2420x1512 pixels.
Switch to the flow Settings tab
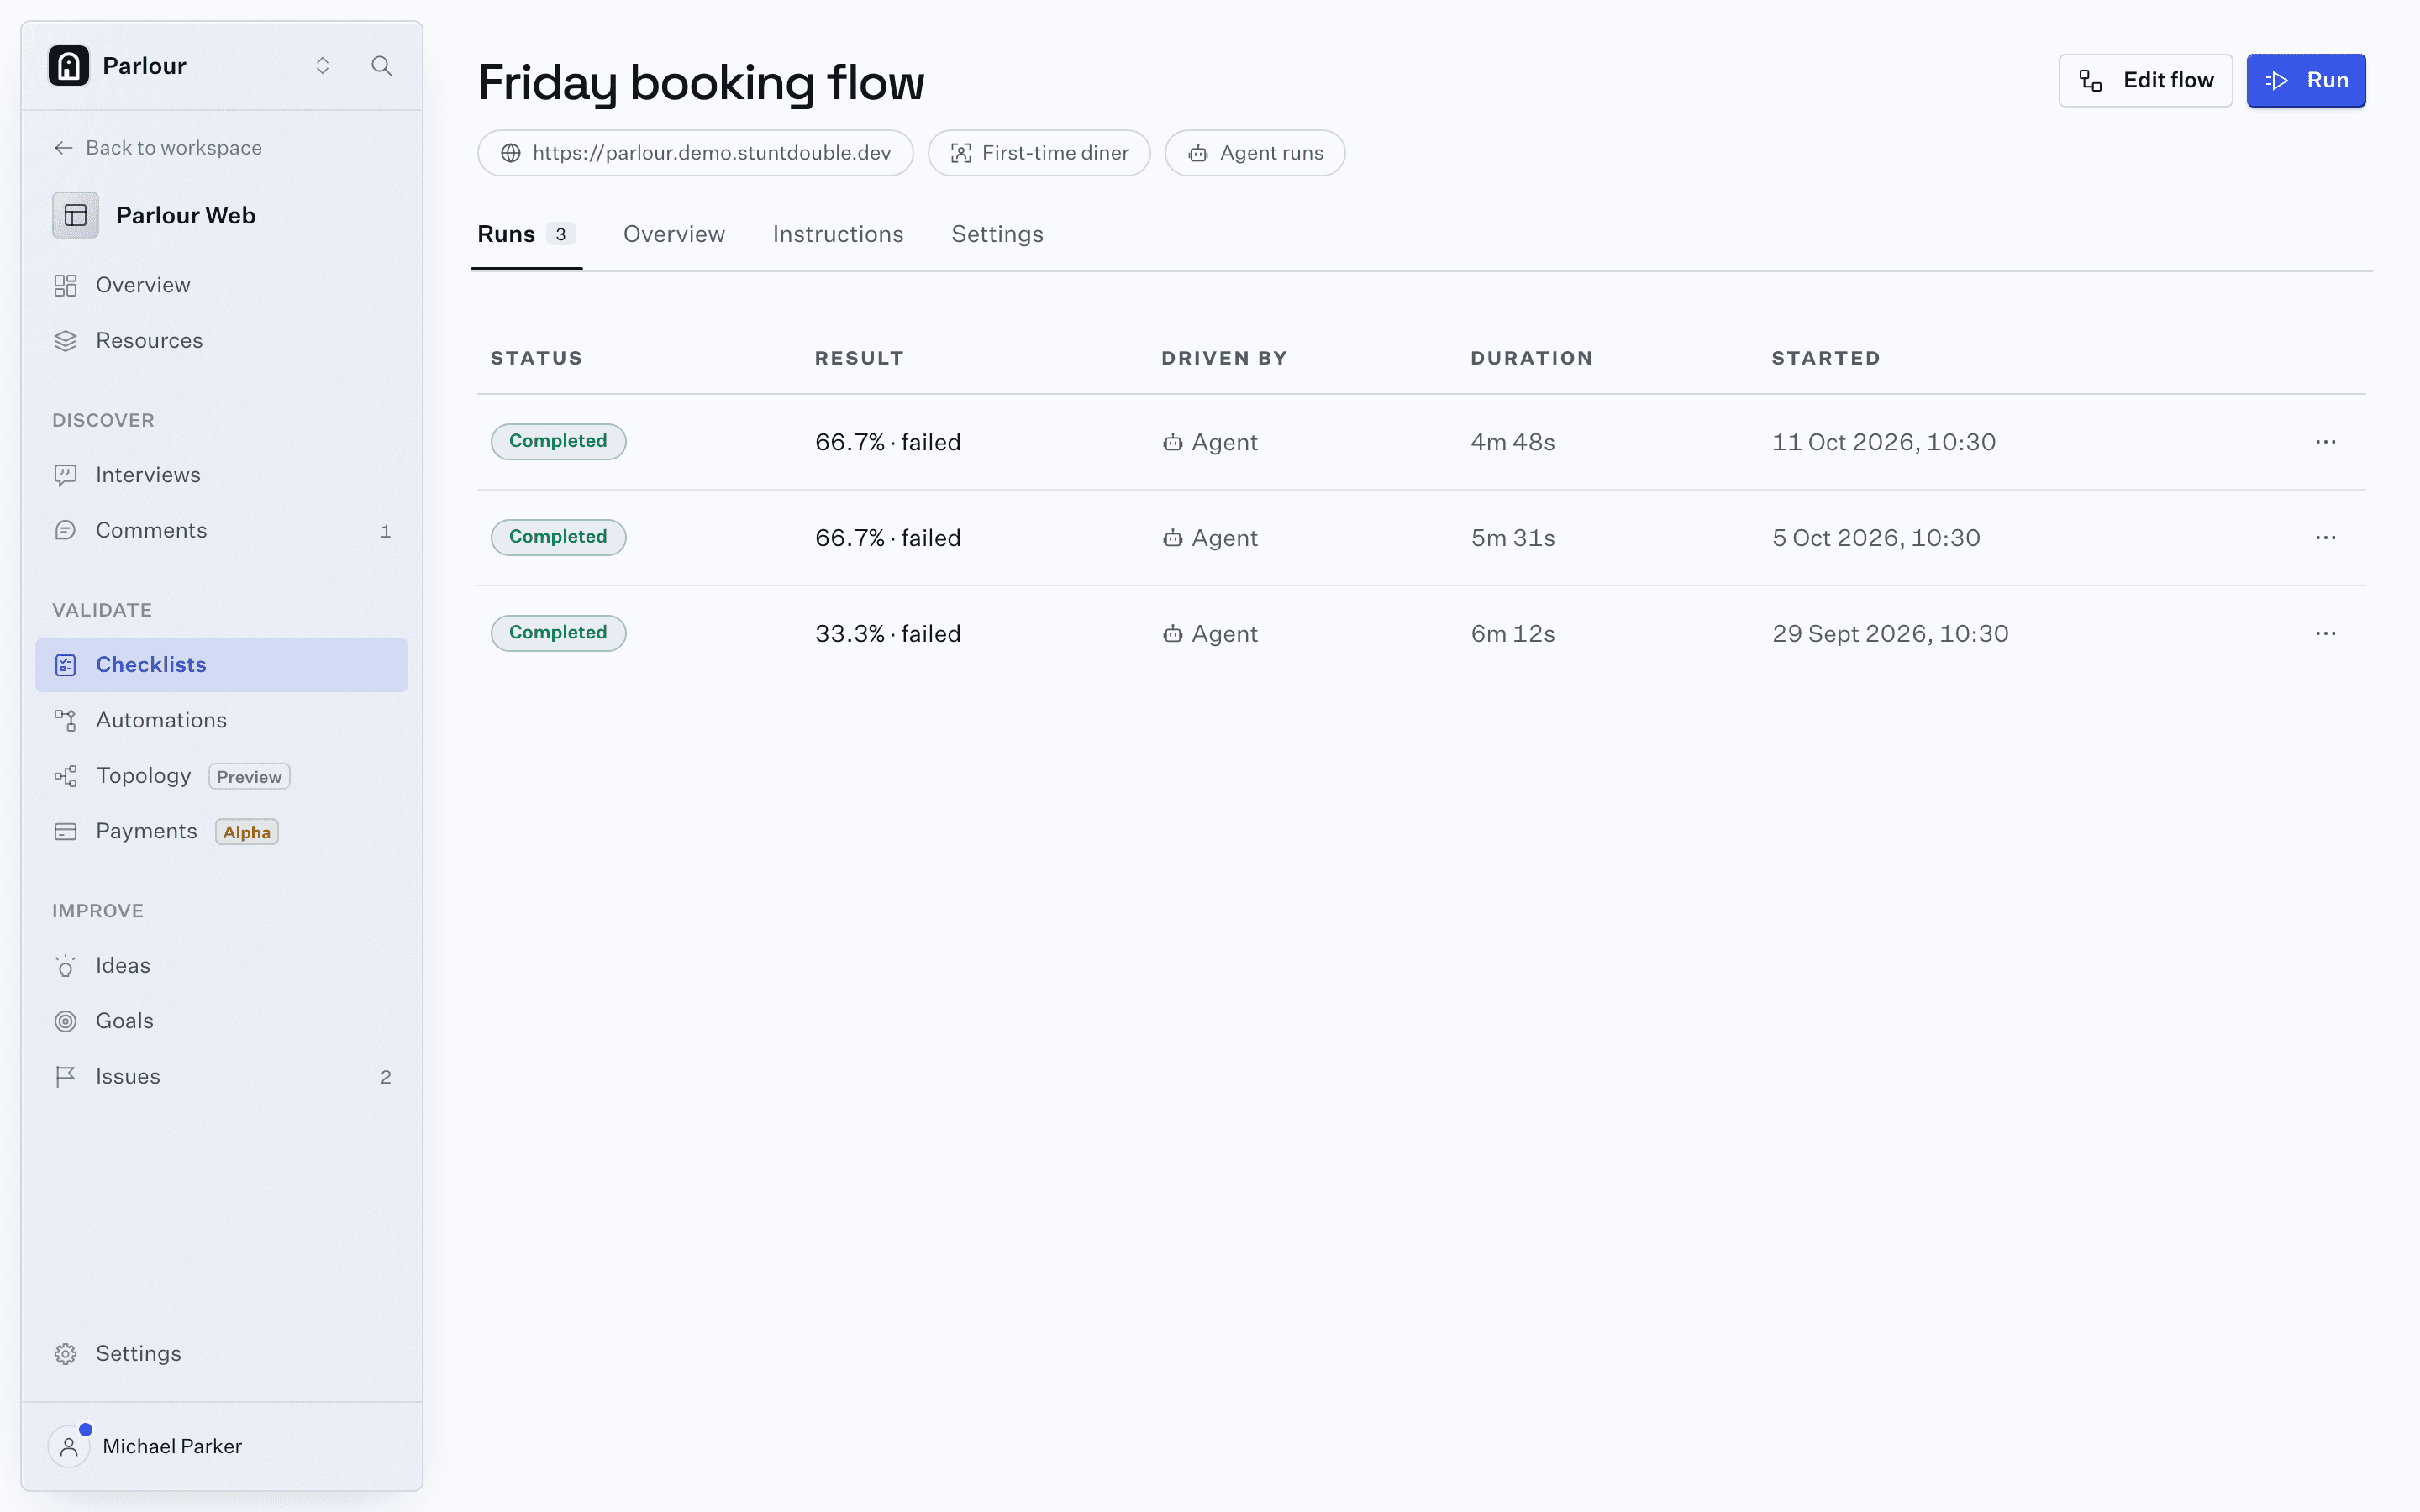997,235
